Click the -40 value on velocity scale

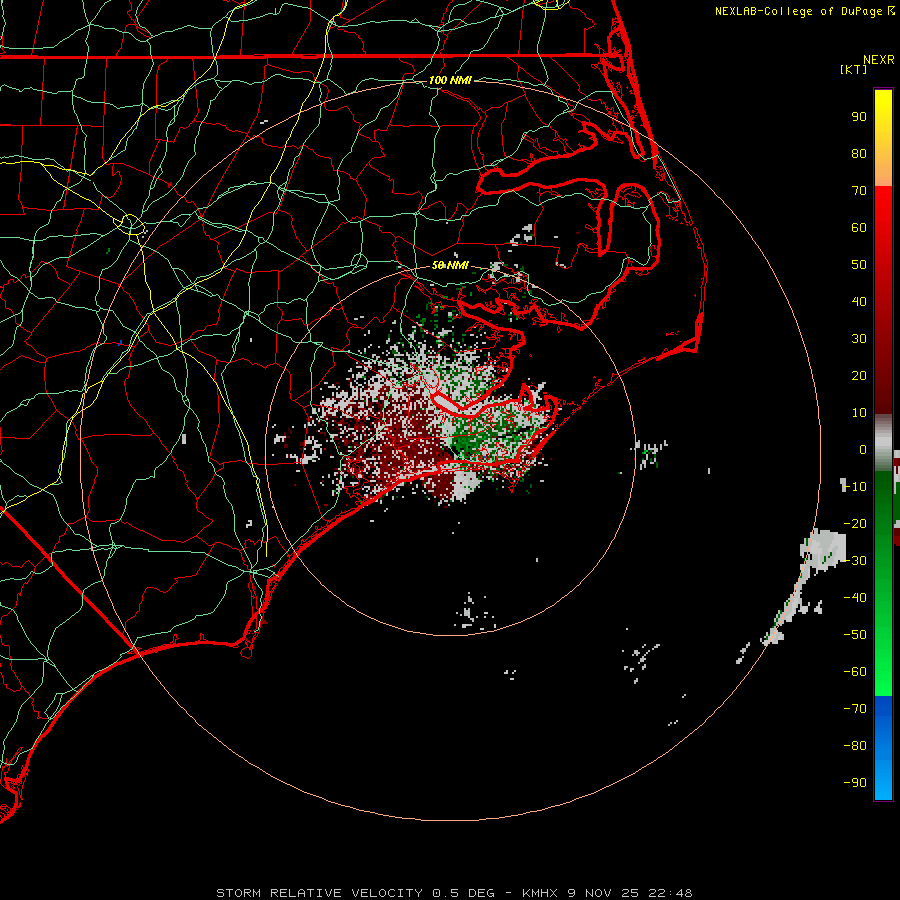[x=855, y=598]
